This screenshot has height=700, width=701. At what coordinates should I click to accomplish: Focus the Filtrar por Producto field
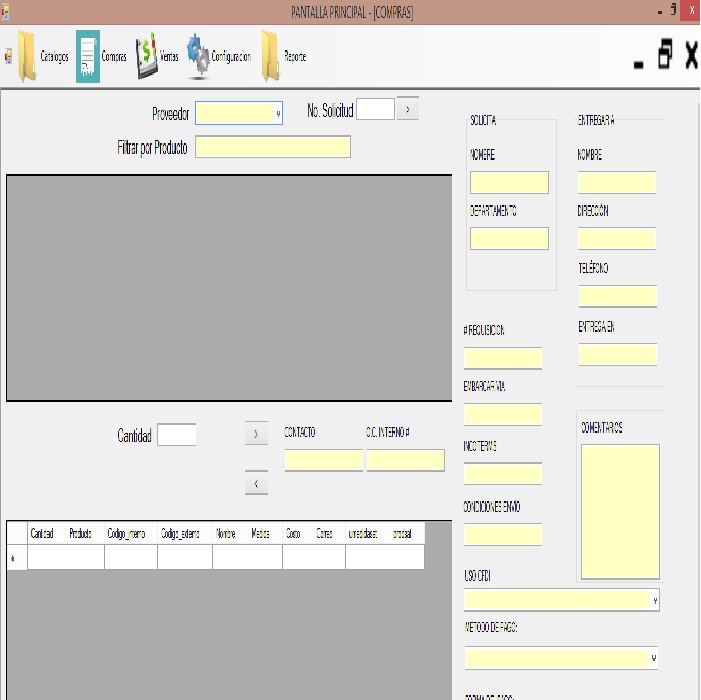[x=272, y=147]
